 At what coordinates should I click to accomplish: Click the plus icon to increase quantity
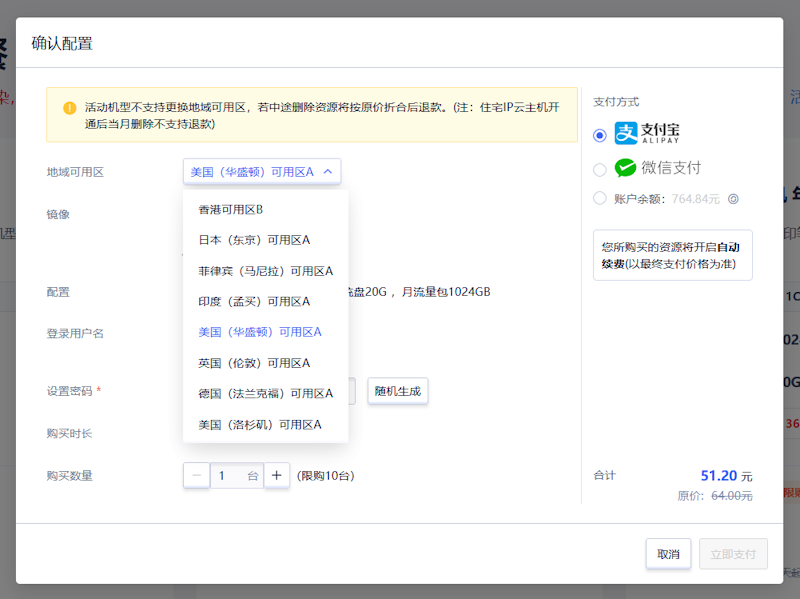(x=277, y=475)
